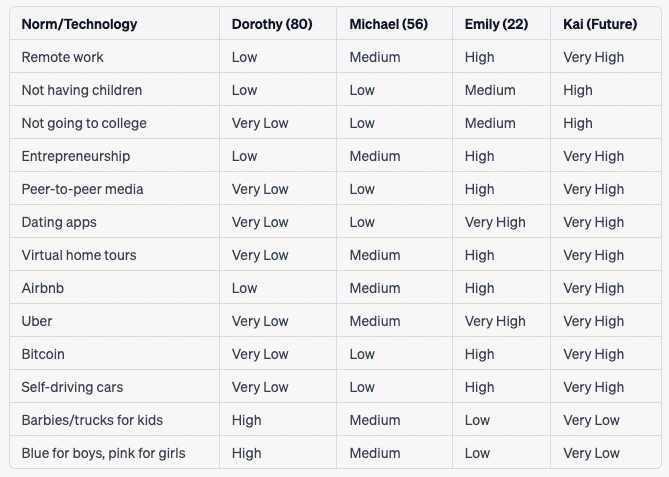Image resolution: width=669 pixels, height=477 pixels.
Task: Select the Self-driving cars label
Action: coord(72,387)
